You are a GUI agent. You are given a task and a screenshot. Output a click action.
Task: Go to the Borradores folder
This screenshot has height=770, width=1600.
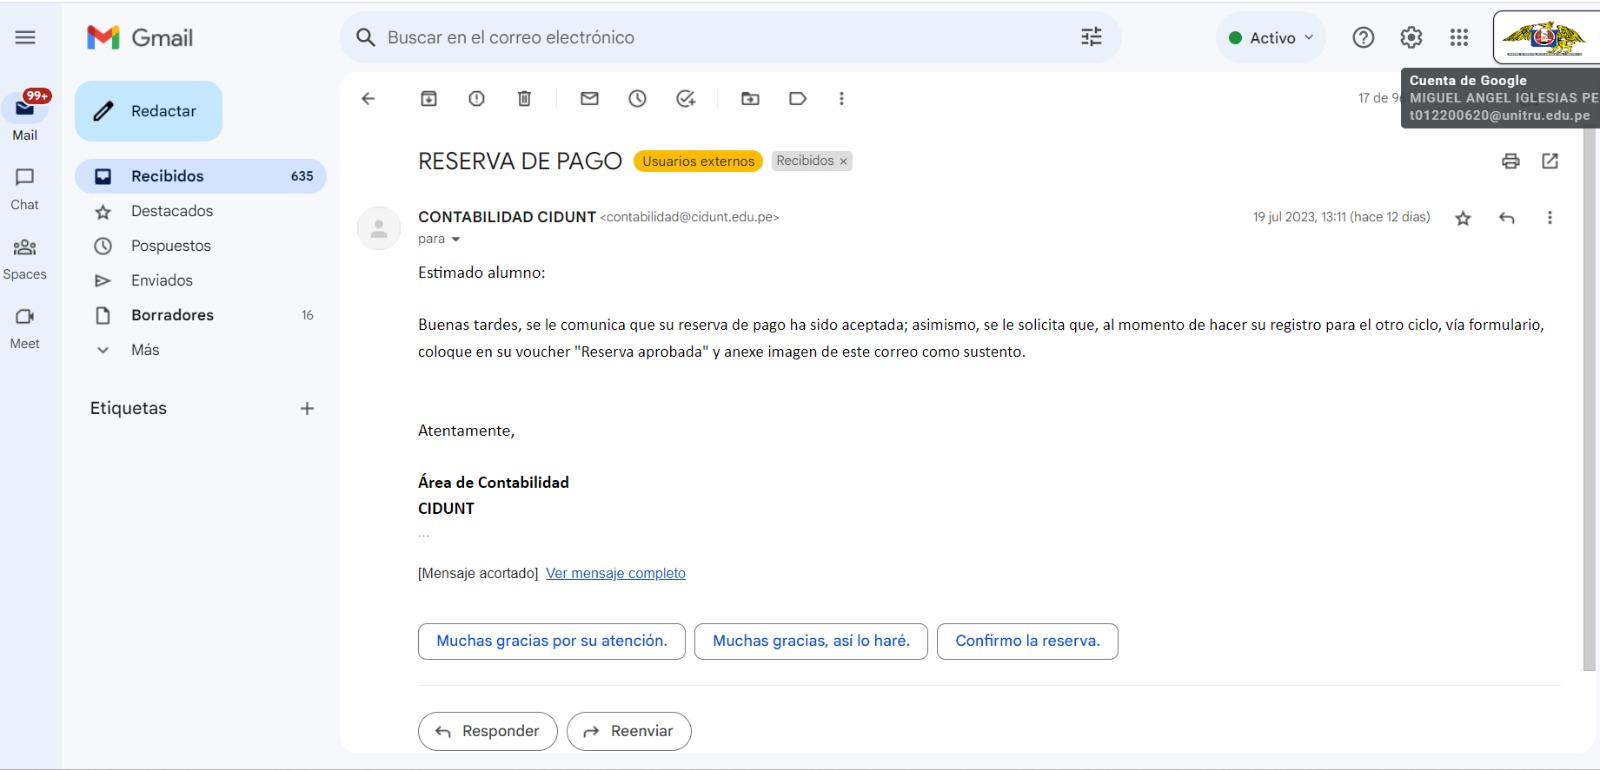[x=172, y=315]
